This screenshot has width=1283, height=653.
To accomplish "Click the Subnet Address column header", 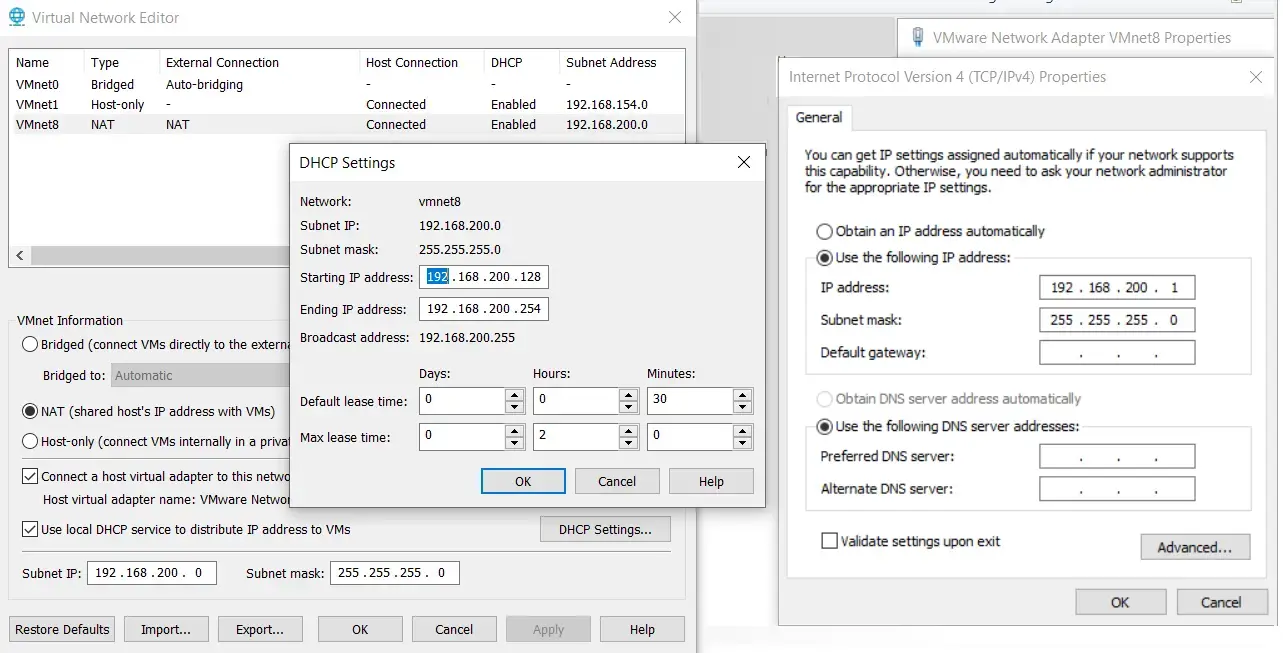I will point(620,62).
